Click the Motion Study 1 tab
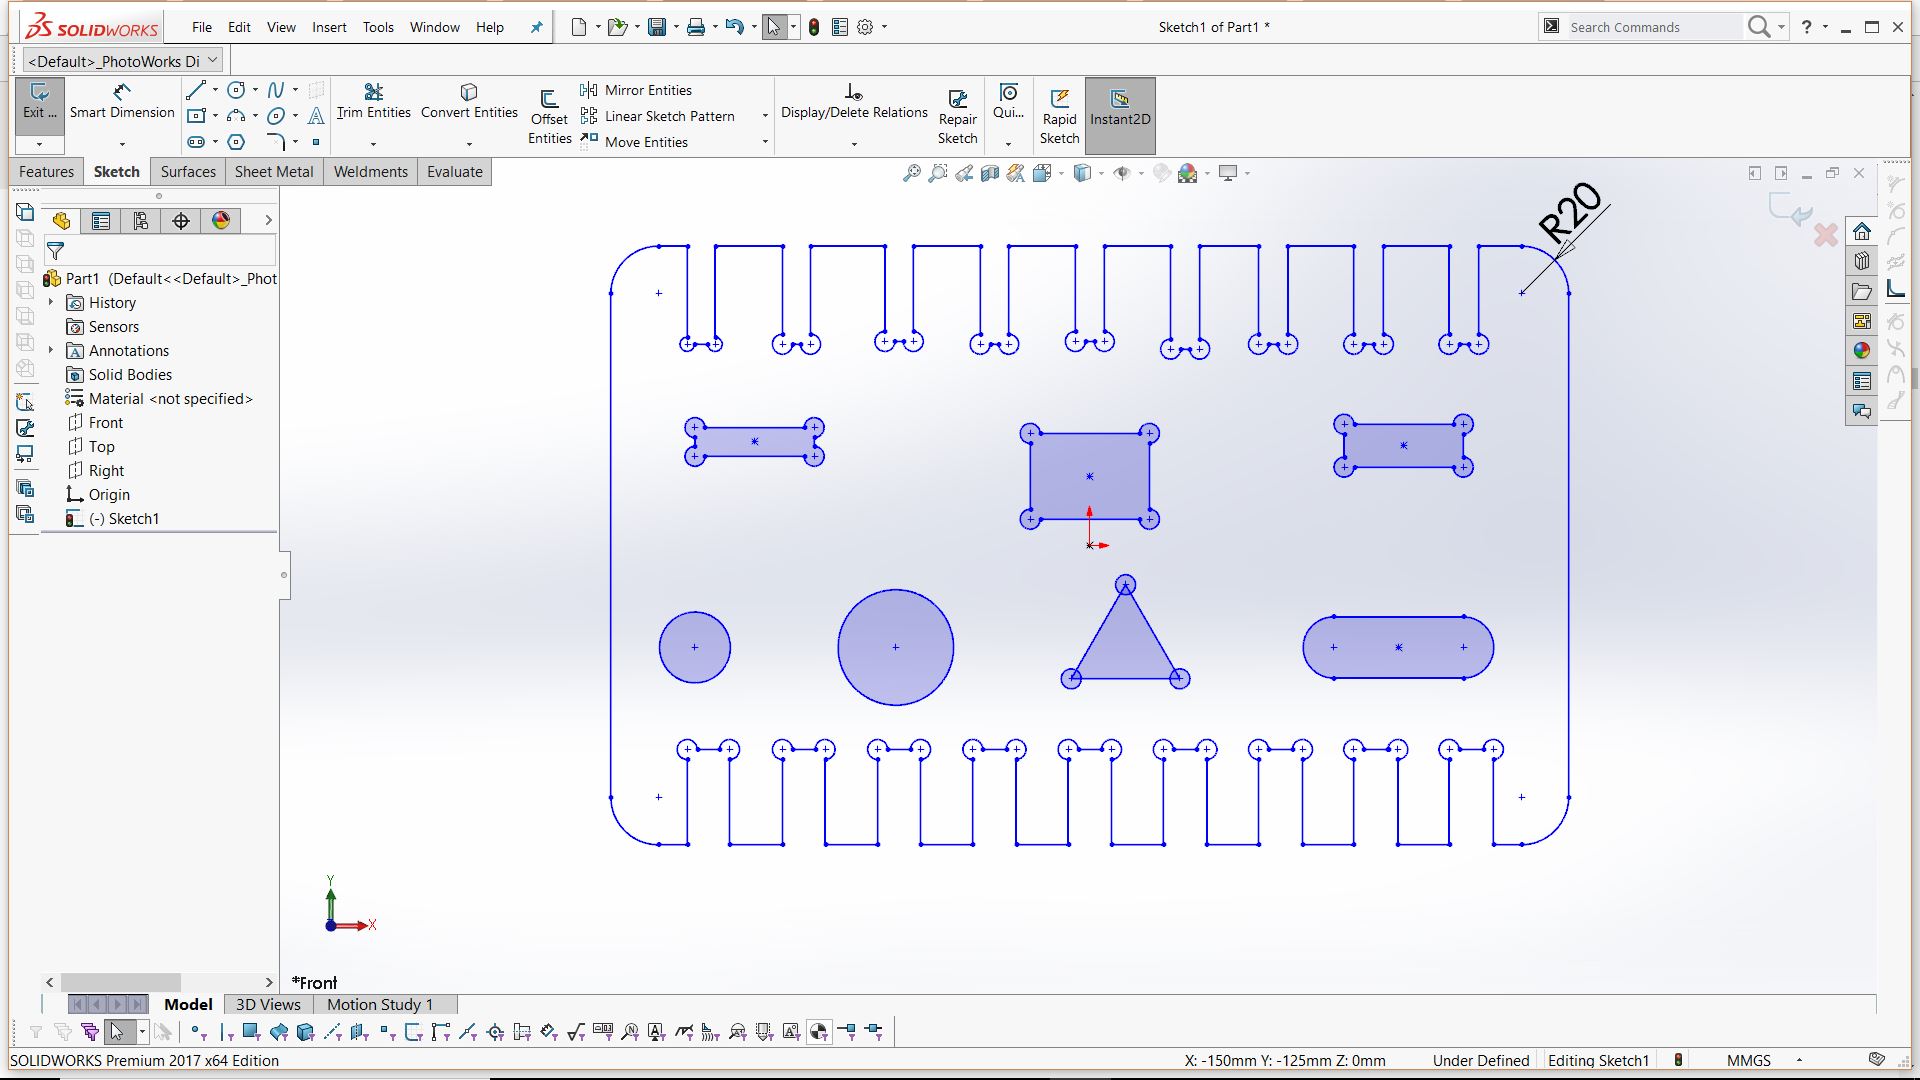Screen dimensions: 1920x1080 [x=380, y=1004]
